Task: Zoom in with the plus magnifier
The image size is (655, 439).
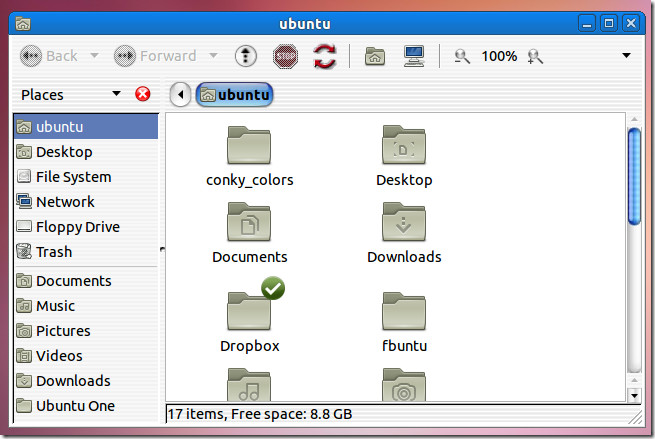Action: (x=535, y=56)
